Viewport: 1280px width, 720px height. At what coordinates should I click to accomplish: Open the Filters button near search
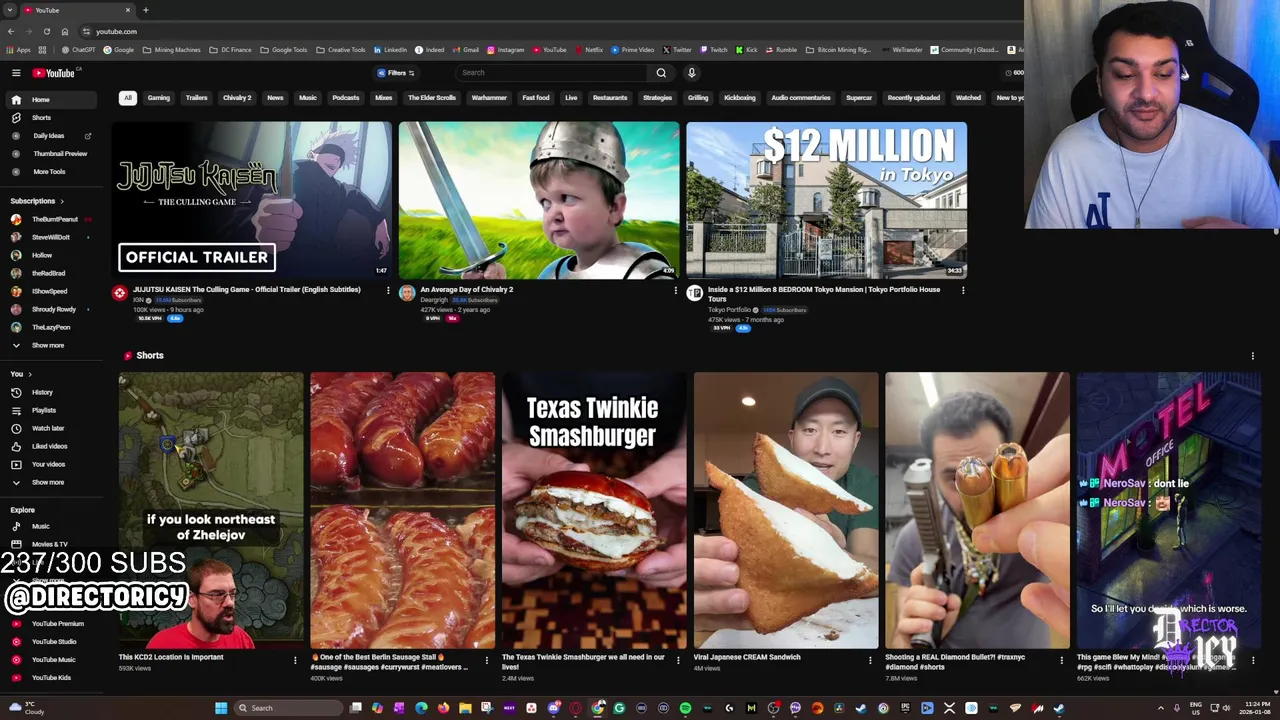(x=396, y=73)
